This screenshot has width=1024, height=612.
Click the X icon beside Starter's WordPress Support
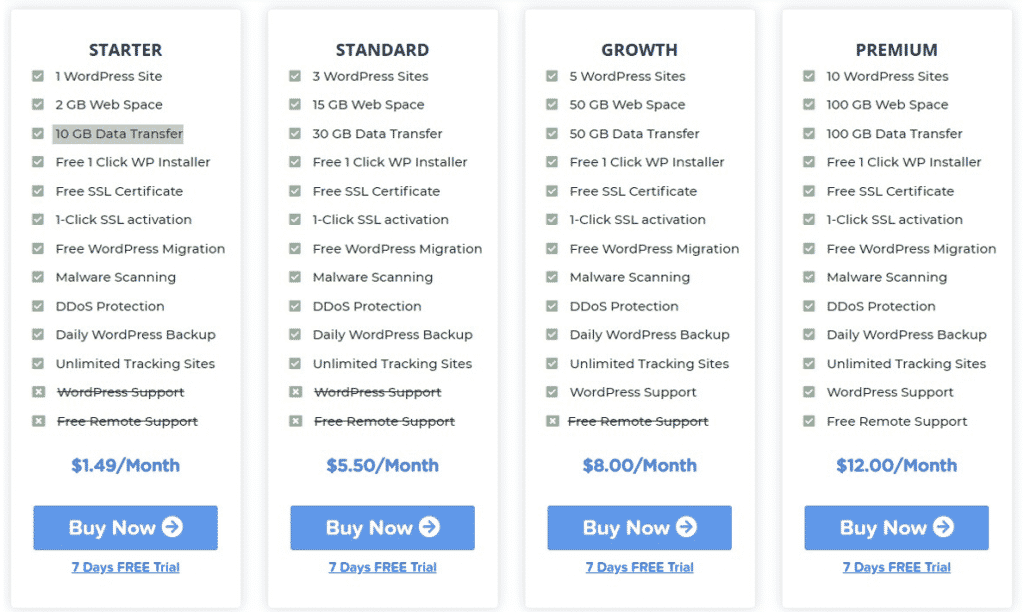click(38, 392)
